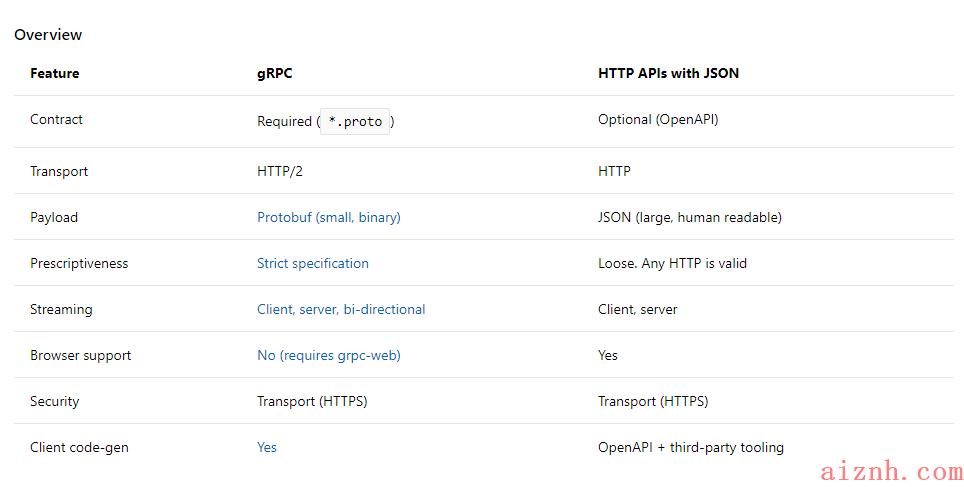Select the Contract row label
Screen dimensions: 964x487
tap(56, 119)
